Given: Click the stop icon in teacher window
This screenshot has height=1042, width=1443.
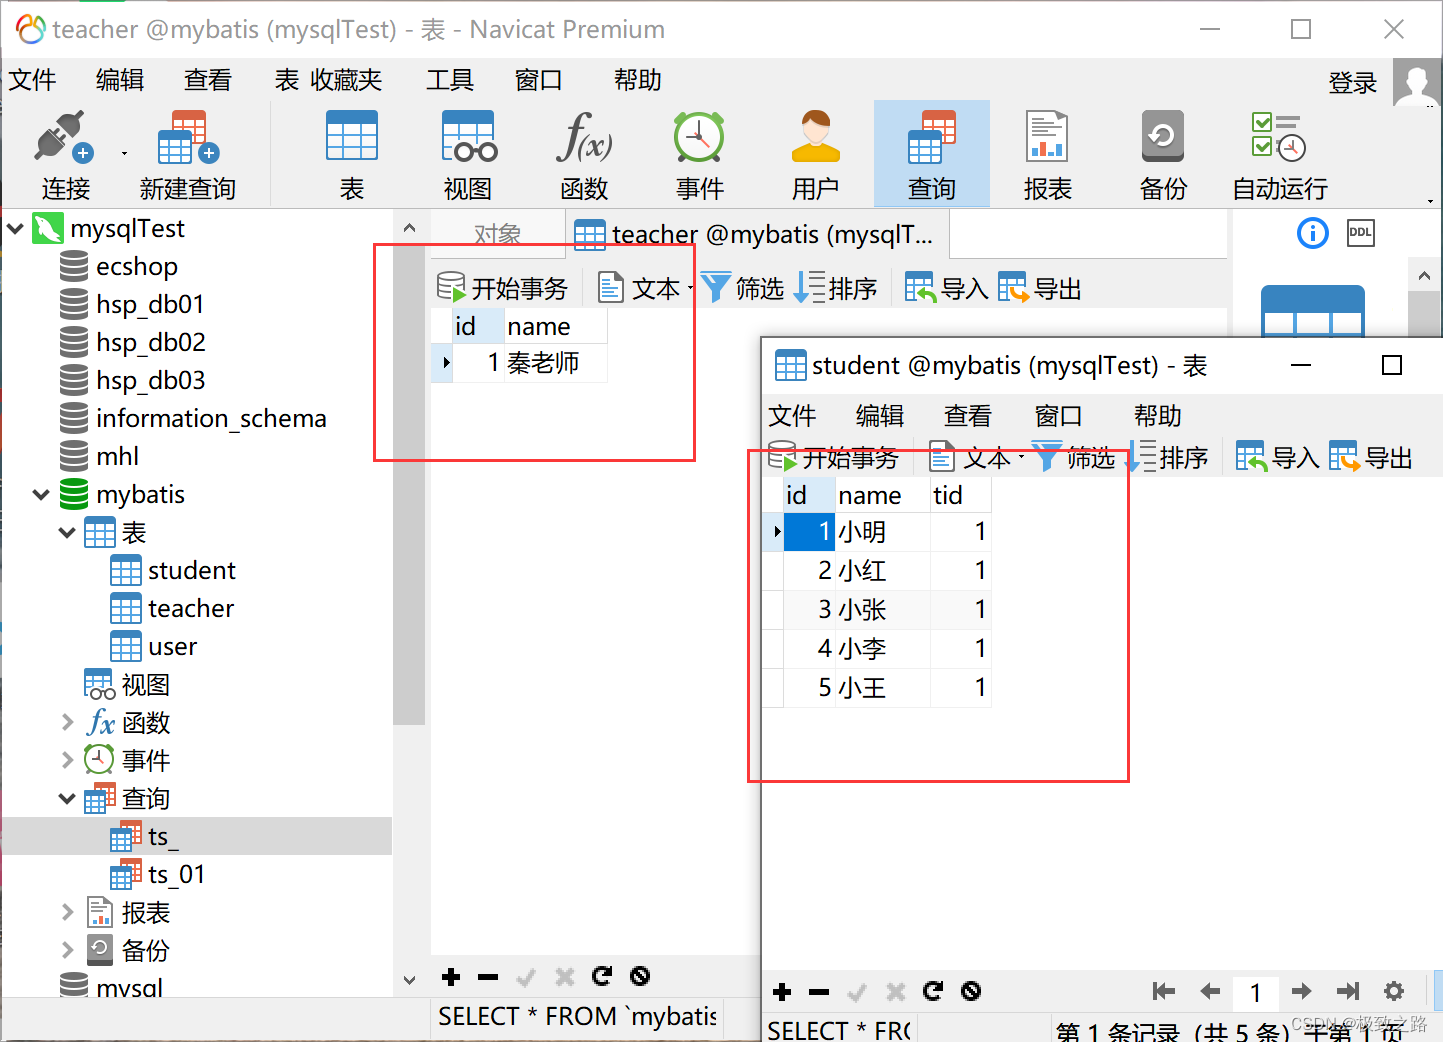Looking at the screenshot, I should click(x=640, y=976).
